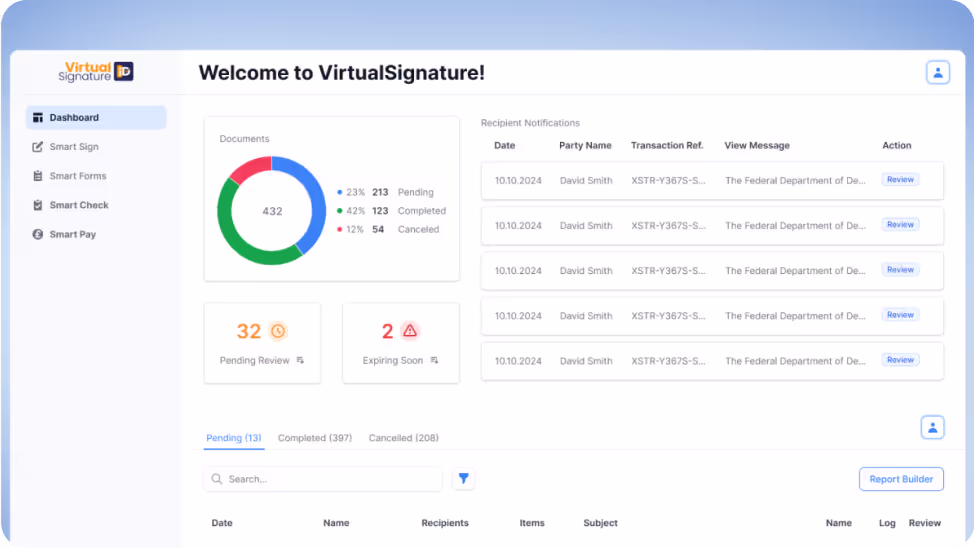The width and height of the screenshot is (974, 548).
Task: Click the Action column header
Action: point(897,145)
